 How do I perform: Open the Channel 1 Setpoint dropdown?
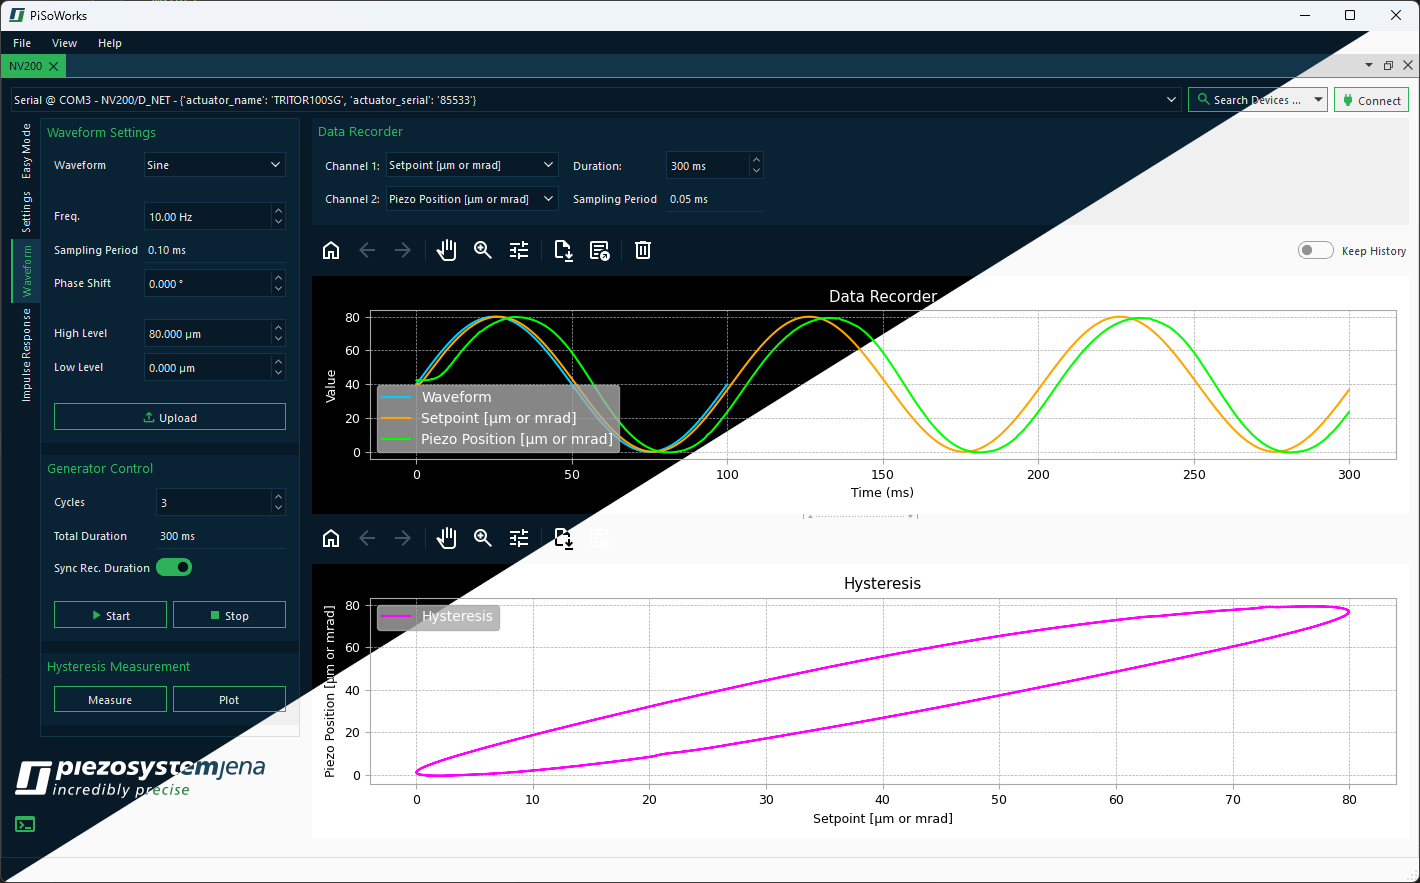(471, 165)
